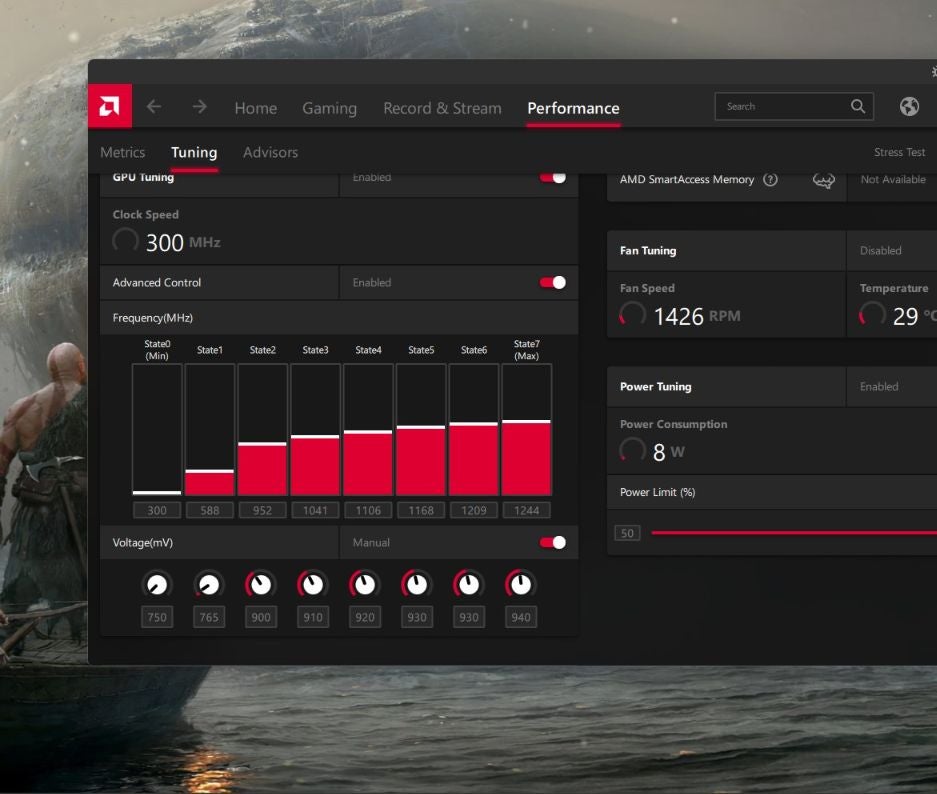Toggle the GPU Tuning switch
This screenshot has height=794, width=937.
point(553,177)
